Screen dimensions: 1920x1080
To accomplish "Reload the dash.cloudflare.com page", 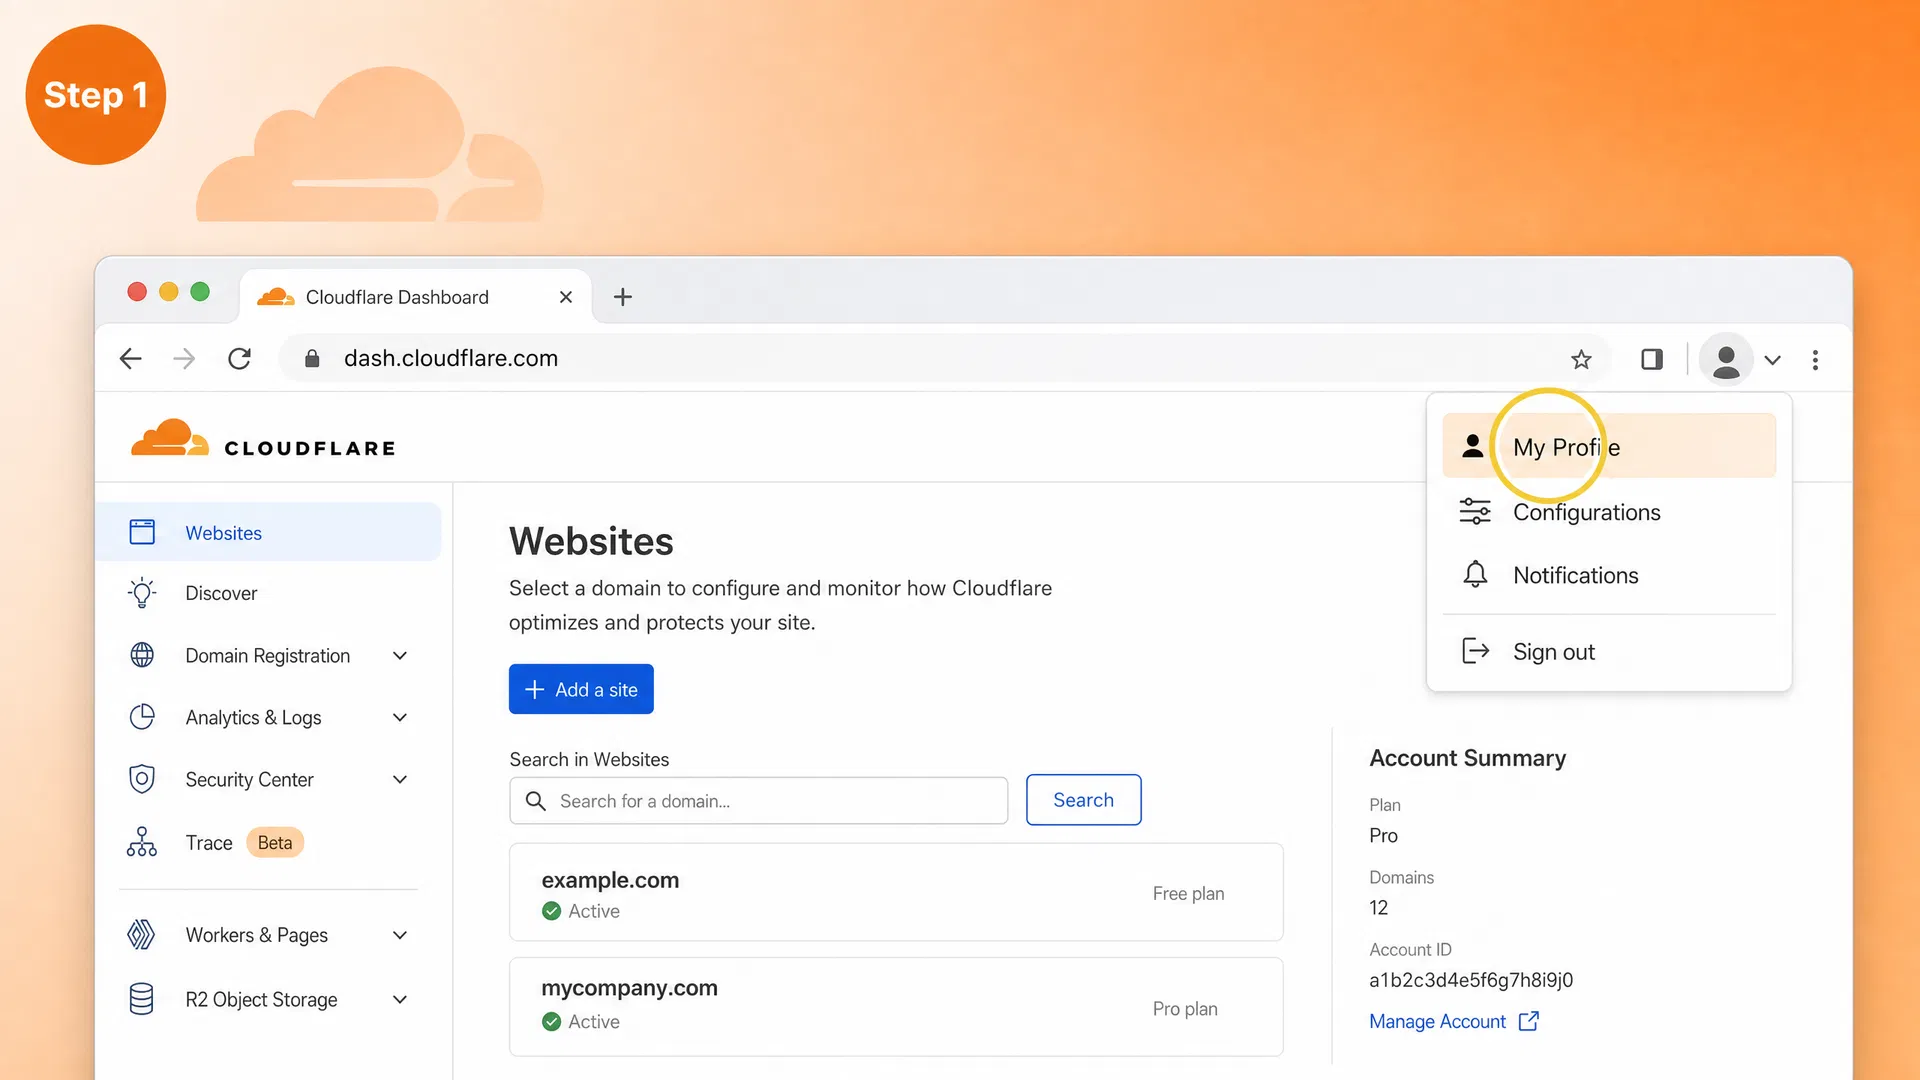I will (239, 359).
